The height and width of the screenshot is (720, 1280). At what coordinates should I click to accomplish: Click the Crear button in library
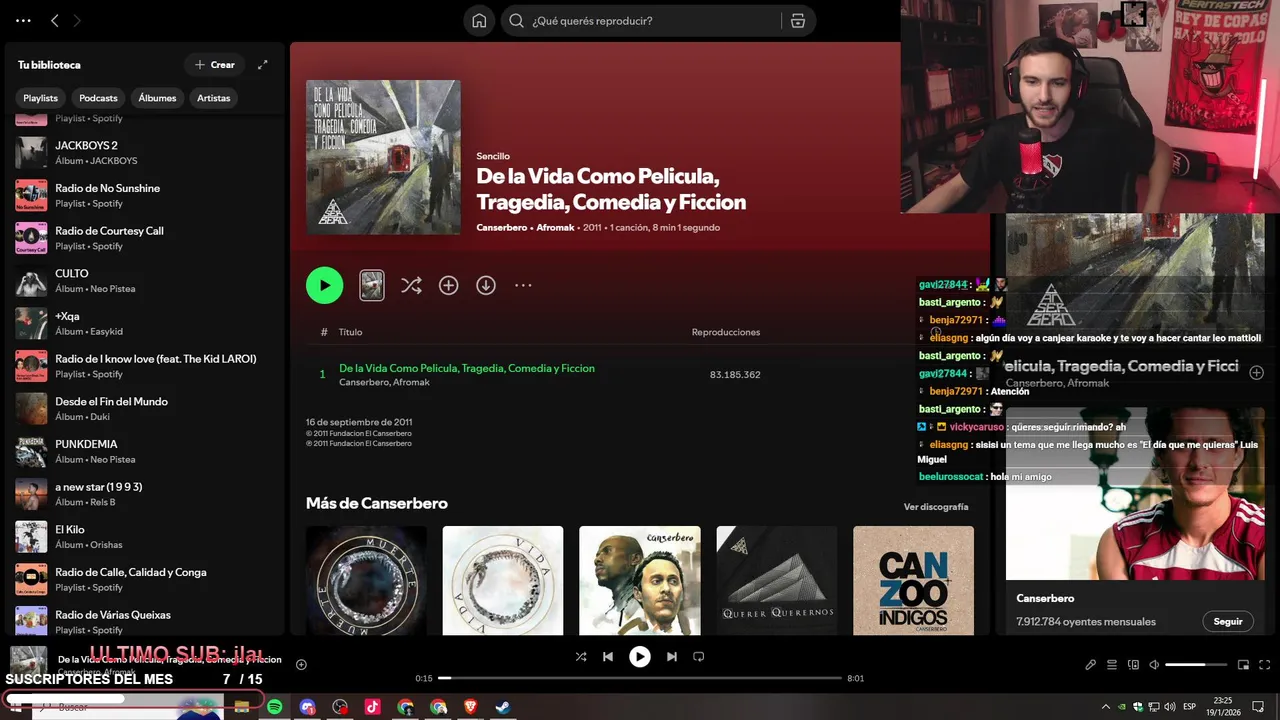pos(215,65)
